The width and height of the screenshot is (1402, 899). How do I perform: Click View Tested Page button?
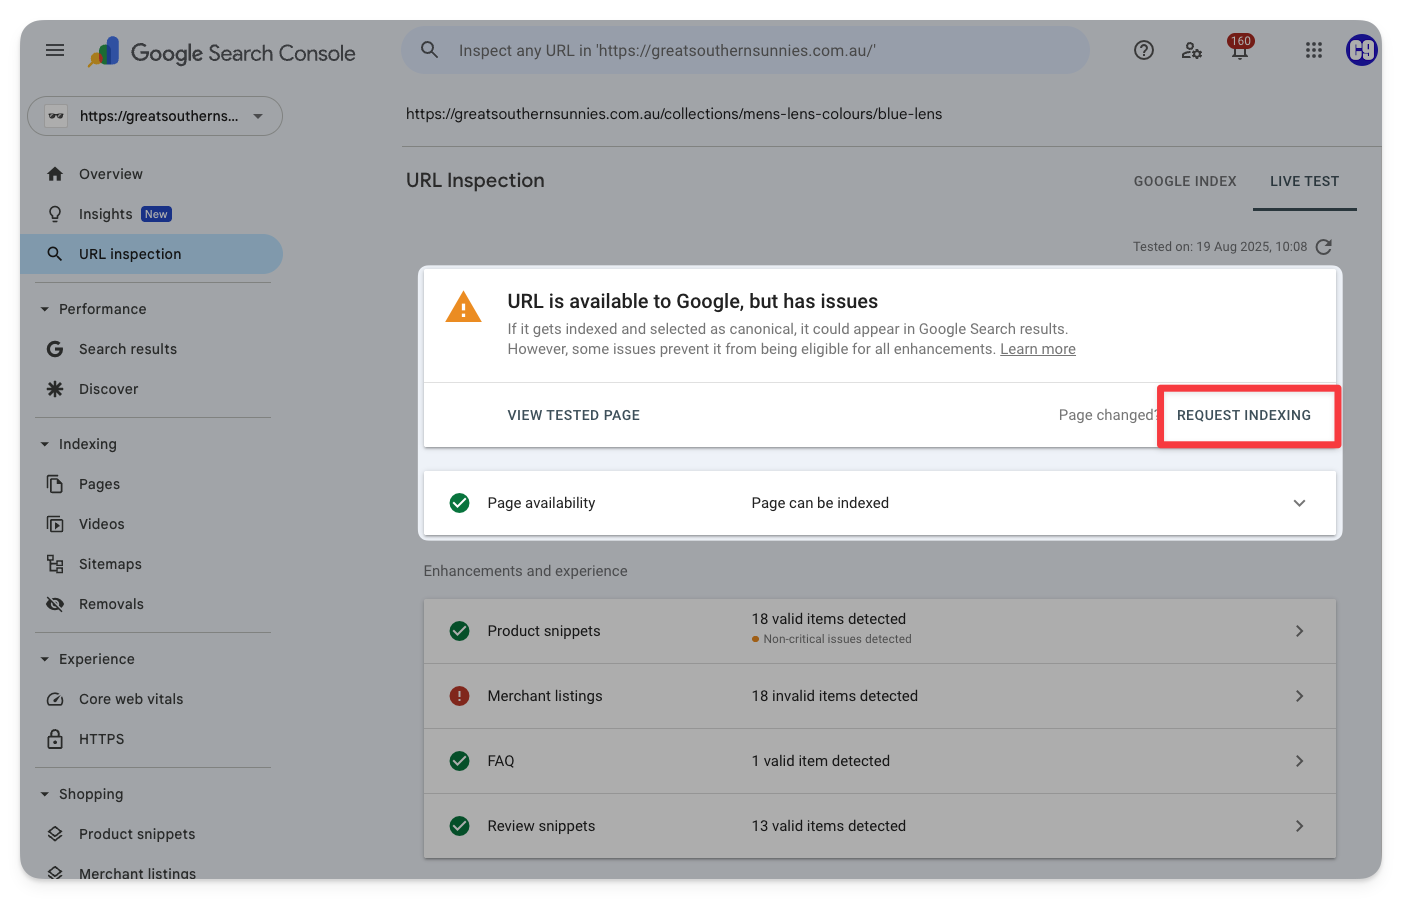point(573,415)
